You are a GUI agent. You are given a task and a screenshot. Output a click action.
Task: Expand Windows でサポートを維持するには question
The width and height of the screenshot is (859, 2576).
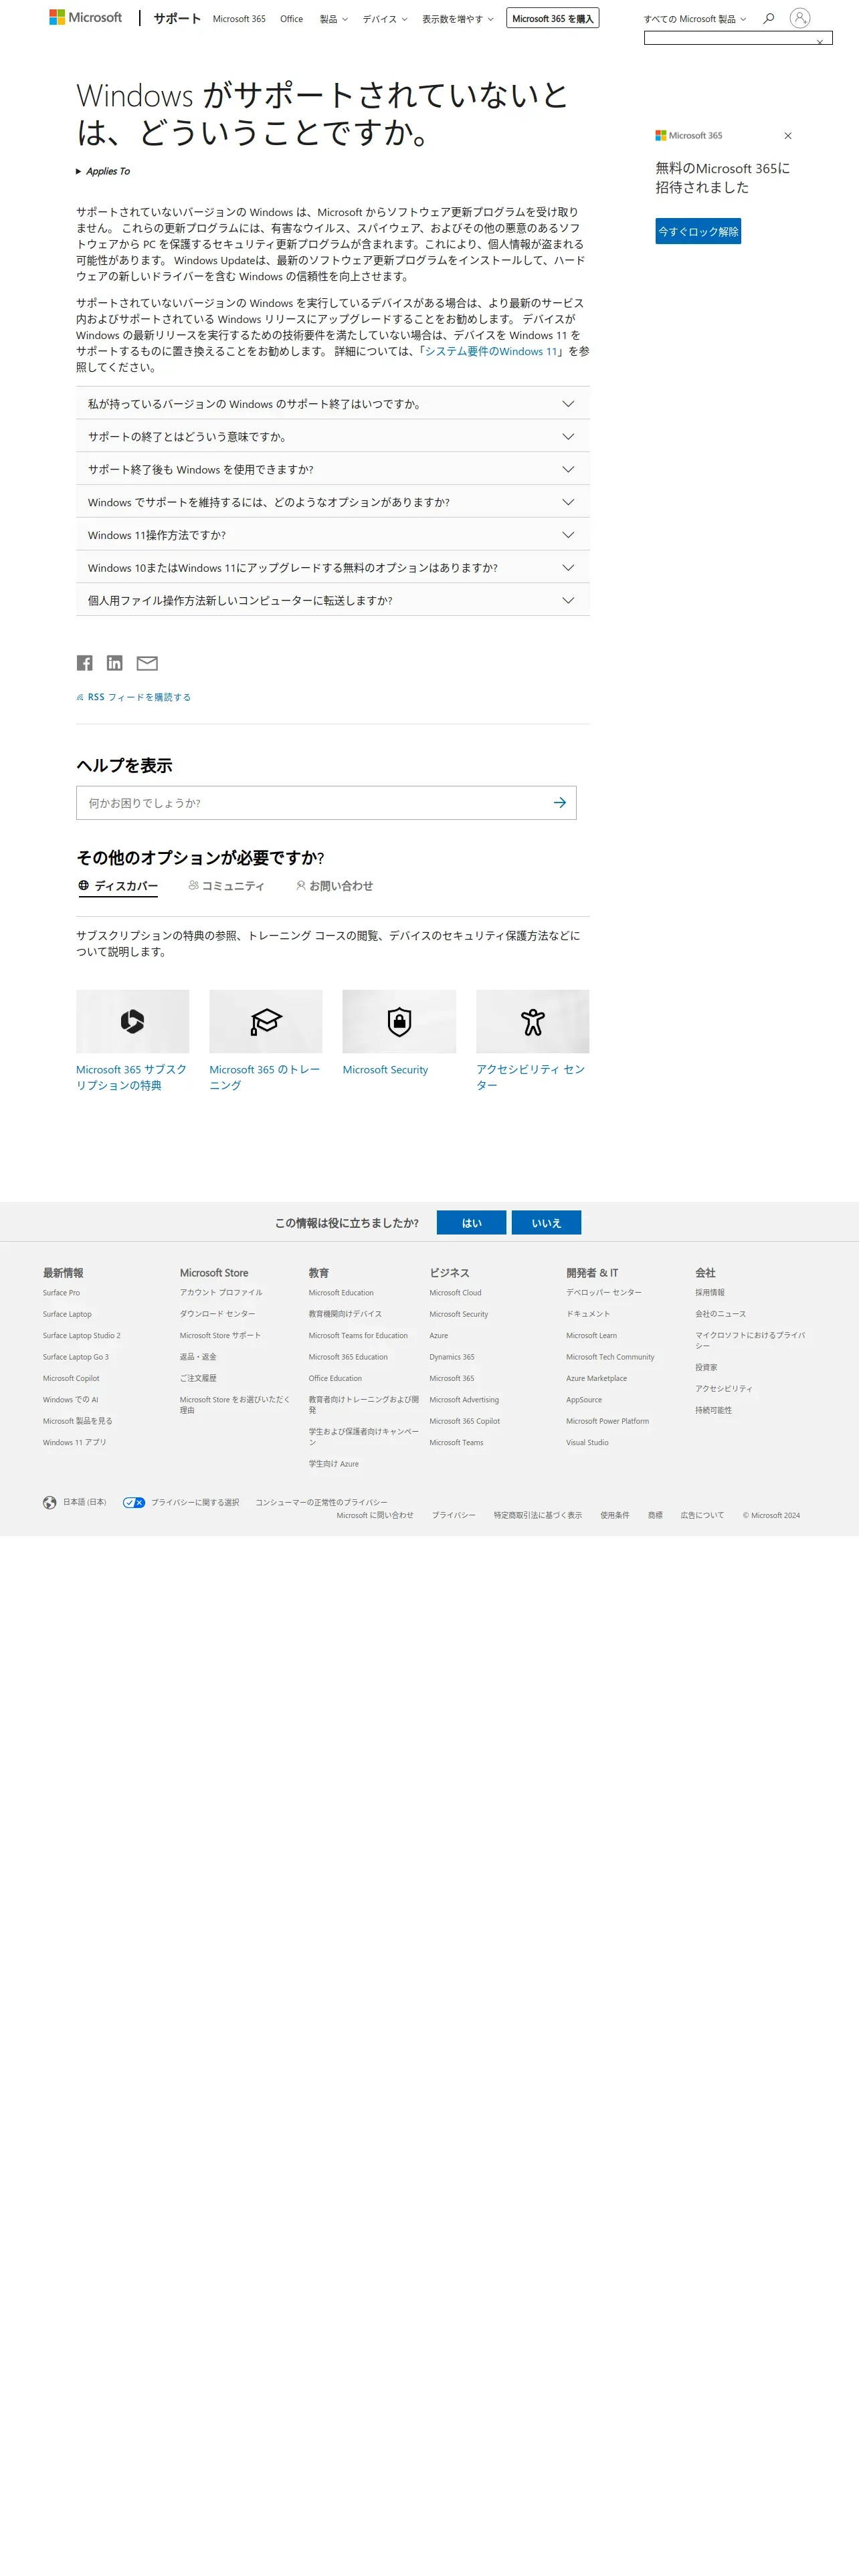[x=333, y=502]
